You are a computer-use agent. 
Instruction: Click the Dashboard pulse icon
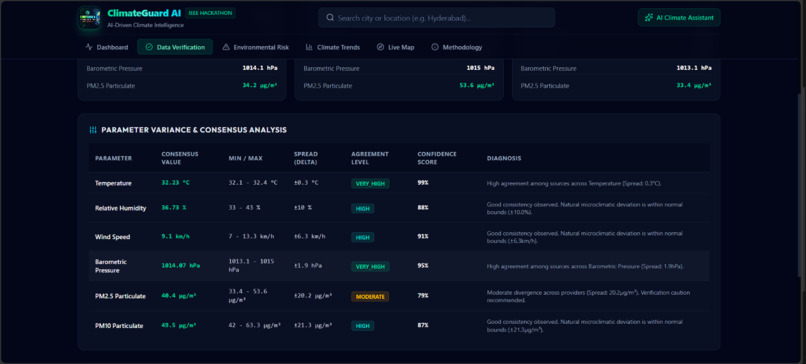pos(89,47)
